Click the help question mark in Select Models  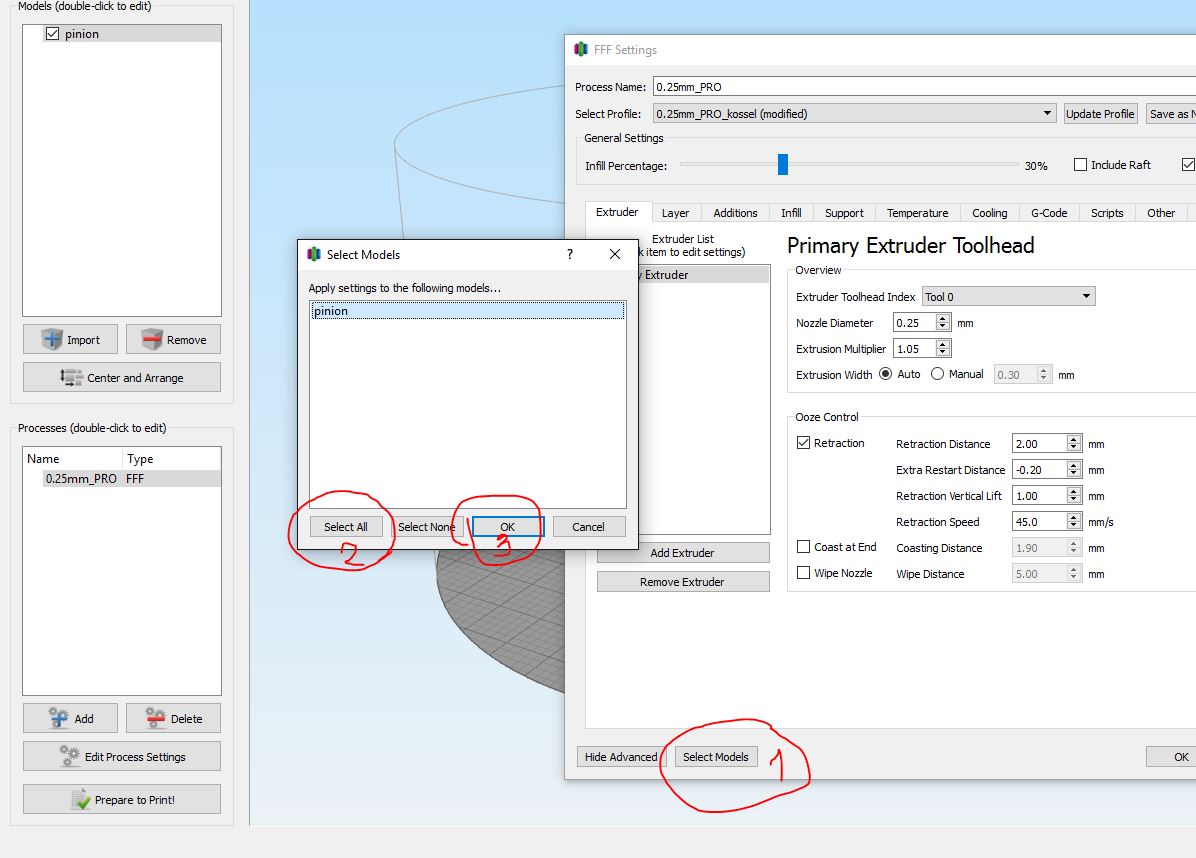click(570, 255)
